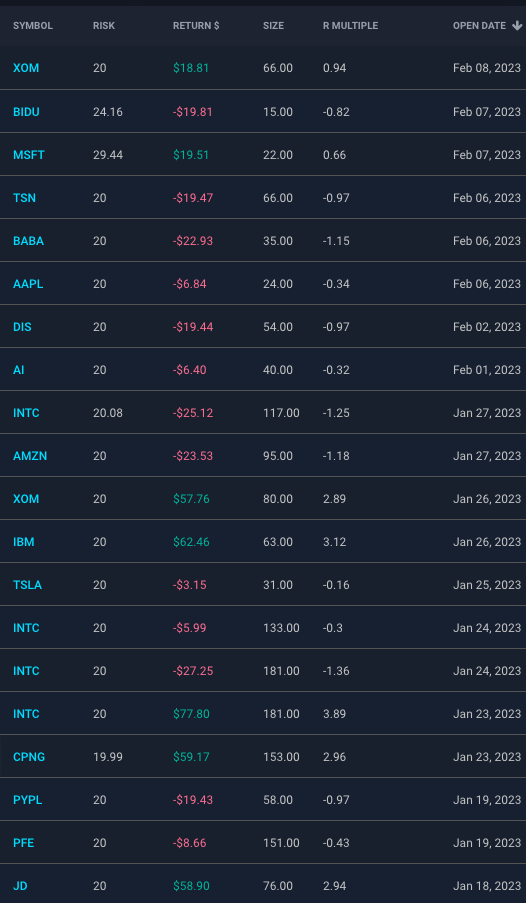Image resolution: width=526 pixels, height=903 pixels.
Task: Select the -1.36 R multiple value
Action: pos(336,671)
